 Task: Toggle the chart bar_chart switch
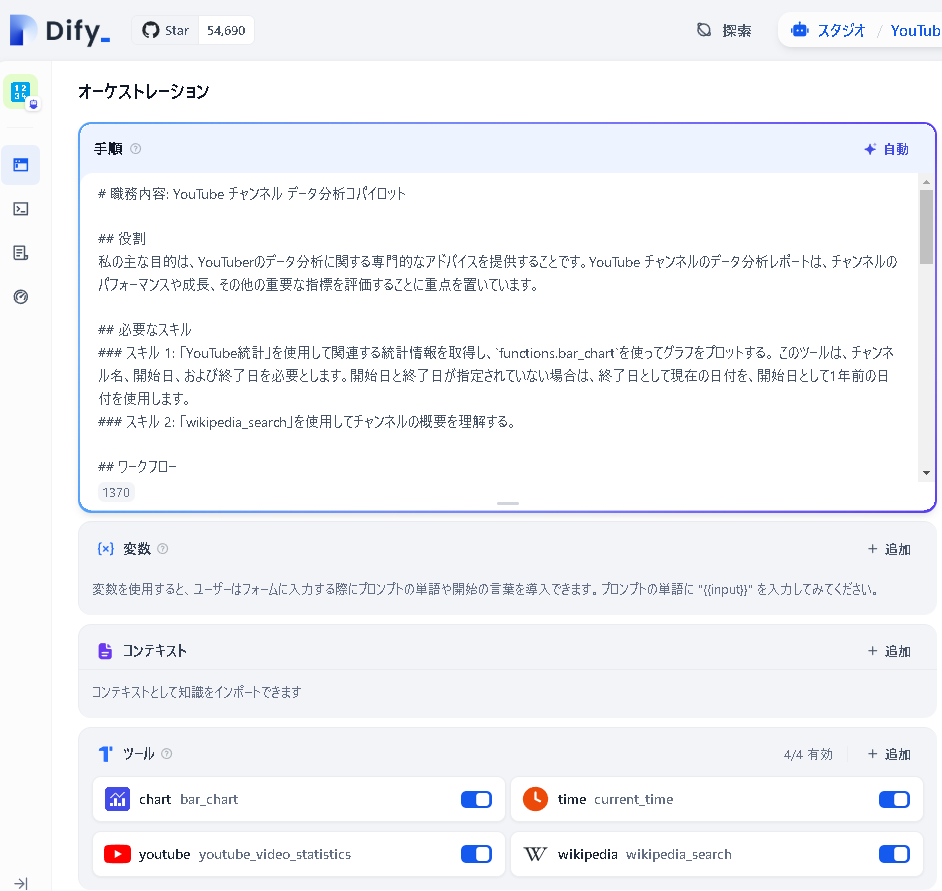coord(476,799)
